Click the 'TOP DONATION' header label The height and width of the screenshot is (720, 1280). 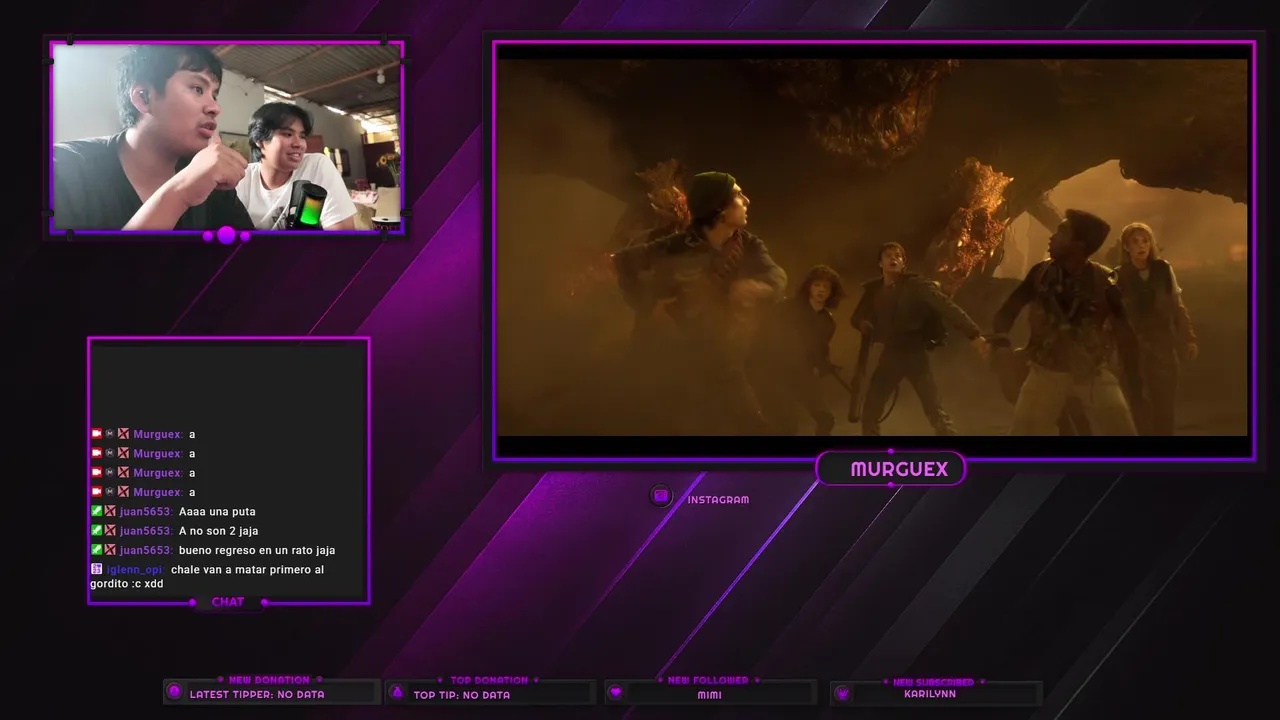[489, 680]
